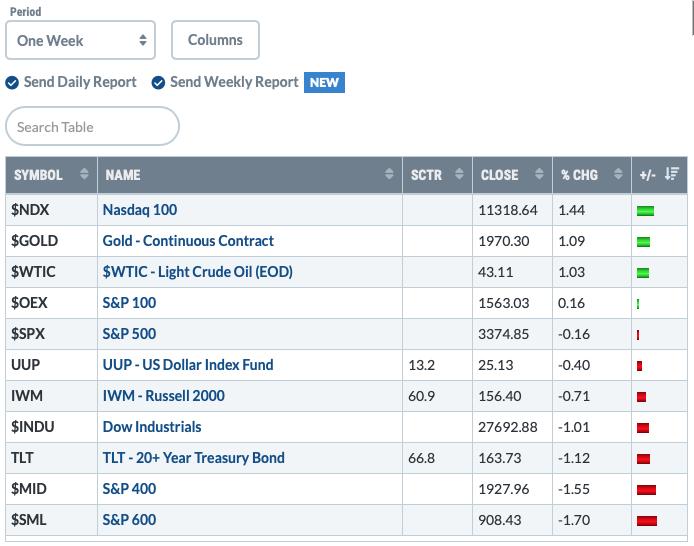Sort table by % CHG column arrows

(x=618, y=174)
